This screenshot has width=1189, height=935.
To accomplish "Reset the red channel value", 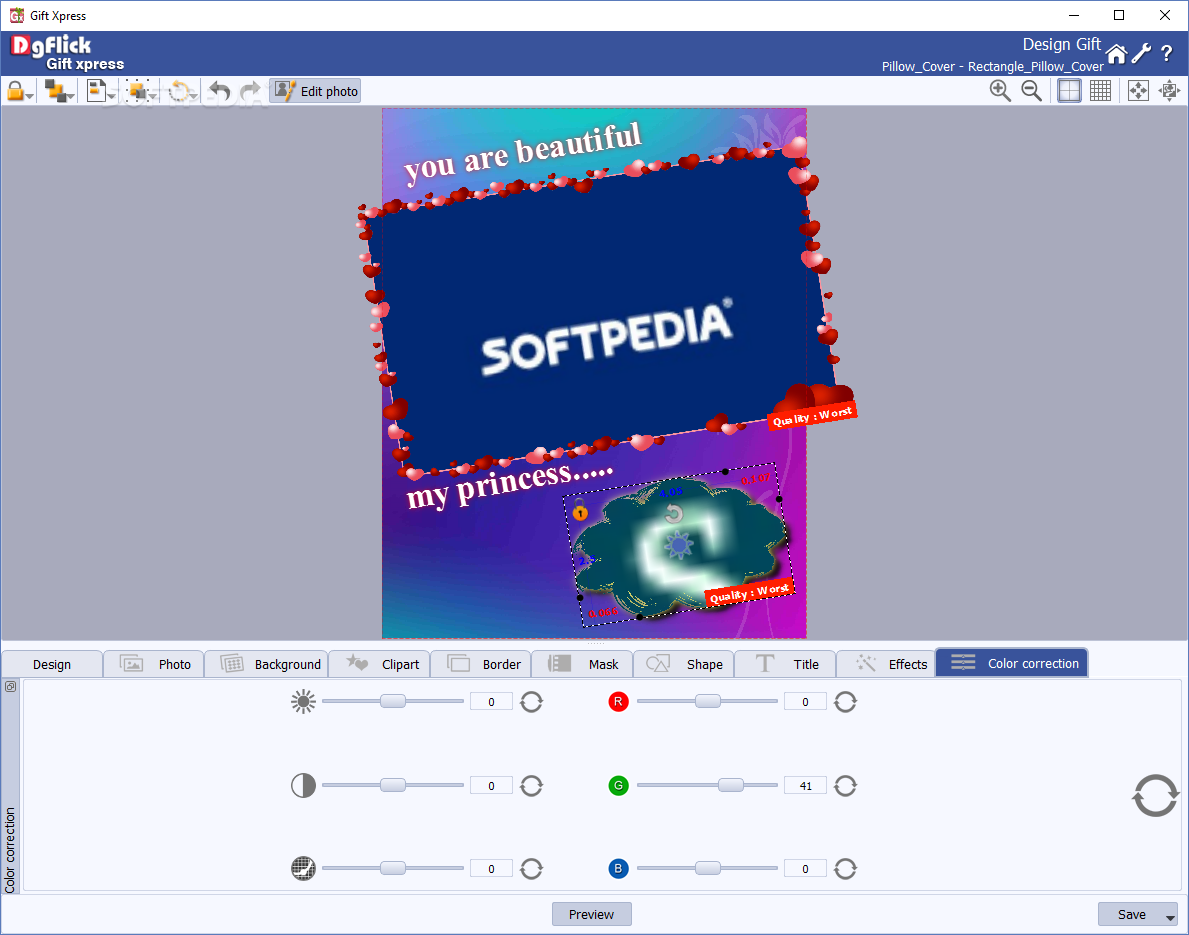I will point(845,702).
